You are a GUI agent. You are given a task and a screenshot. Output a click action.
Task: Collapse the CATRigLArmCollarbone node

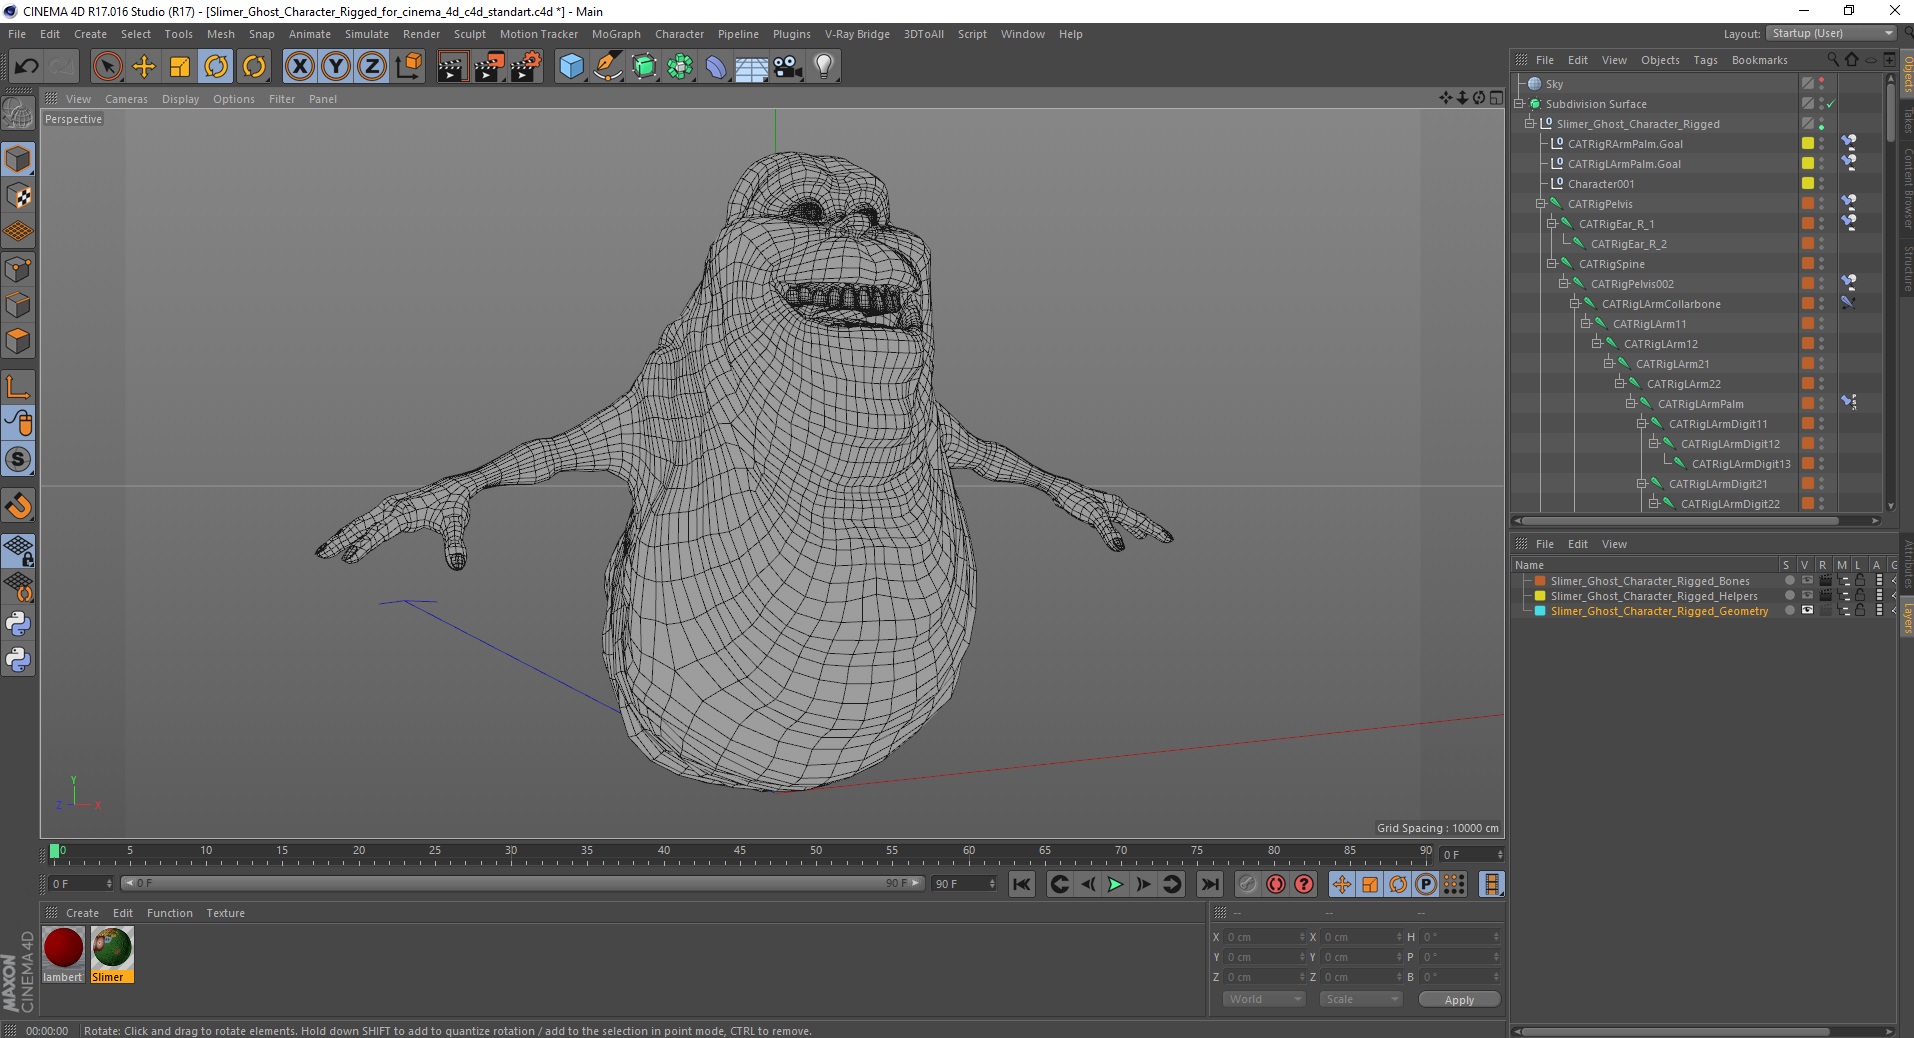coord(1575,304)
